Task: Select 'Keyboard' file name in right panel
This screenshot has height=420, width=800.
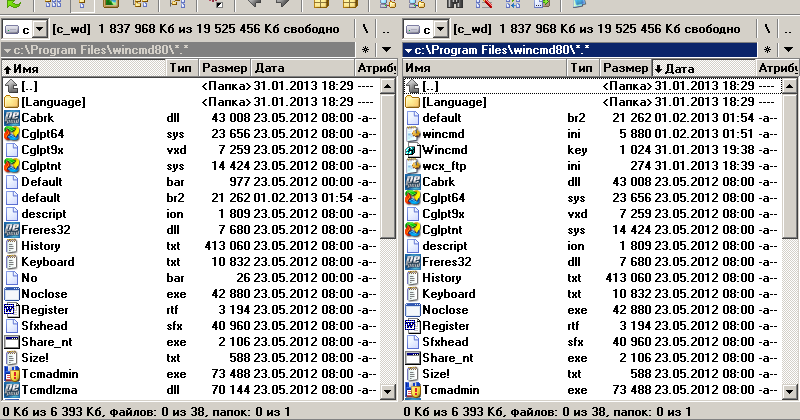Action: coord(448,294)
